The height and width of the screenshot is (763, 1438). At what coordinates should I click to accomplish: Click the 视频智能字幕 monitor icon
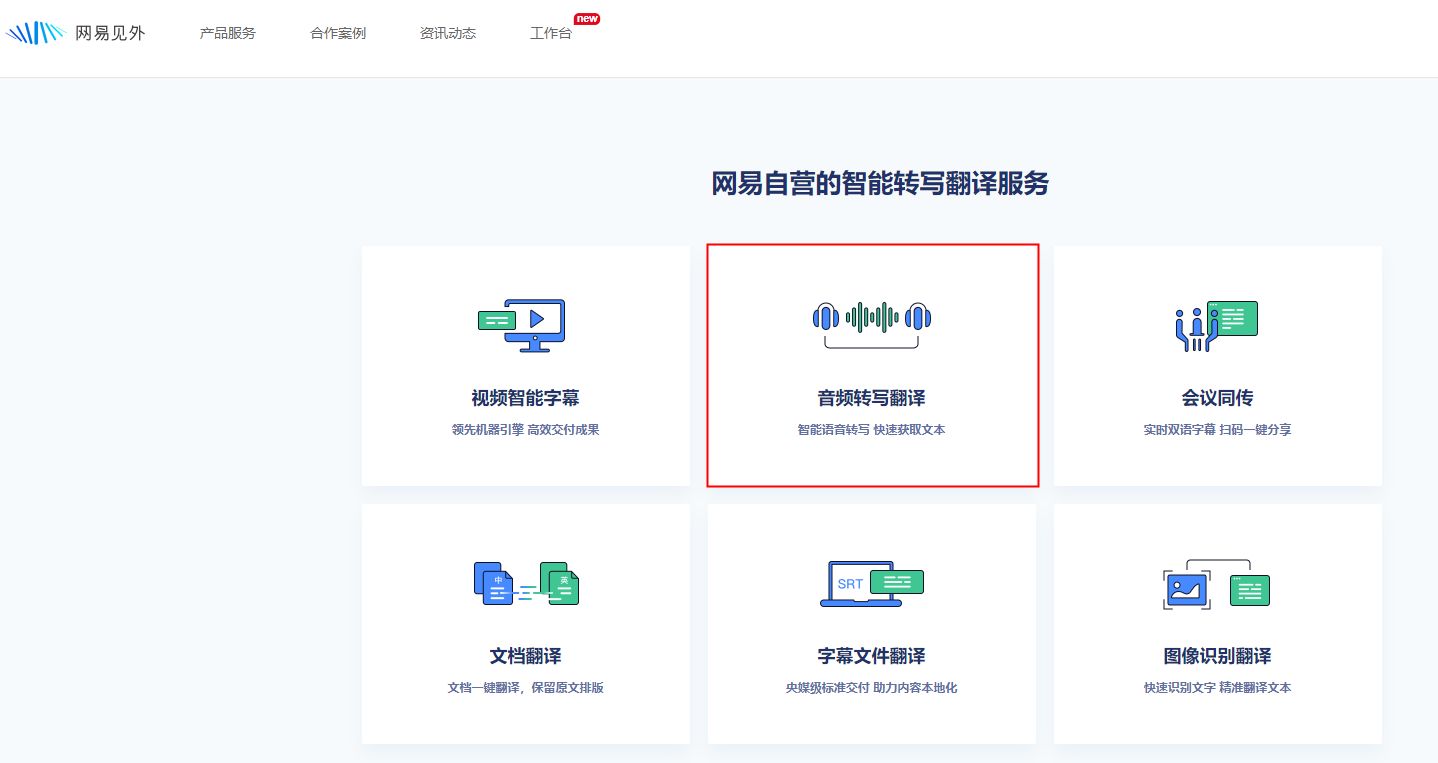(521, 325)
